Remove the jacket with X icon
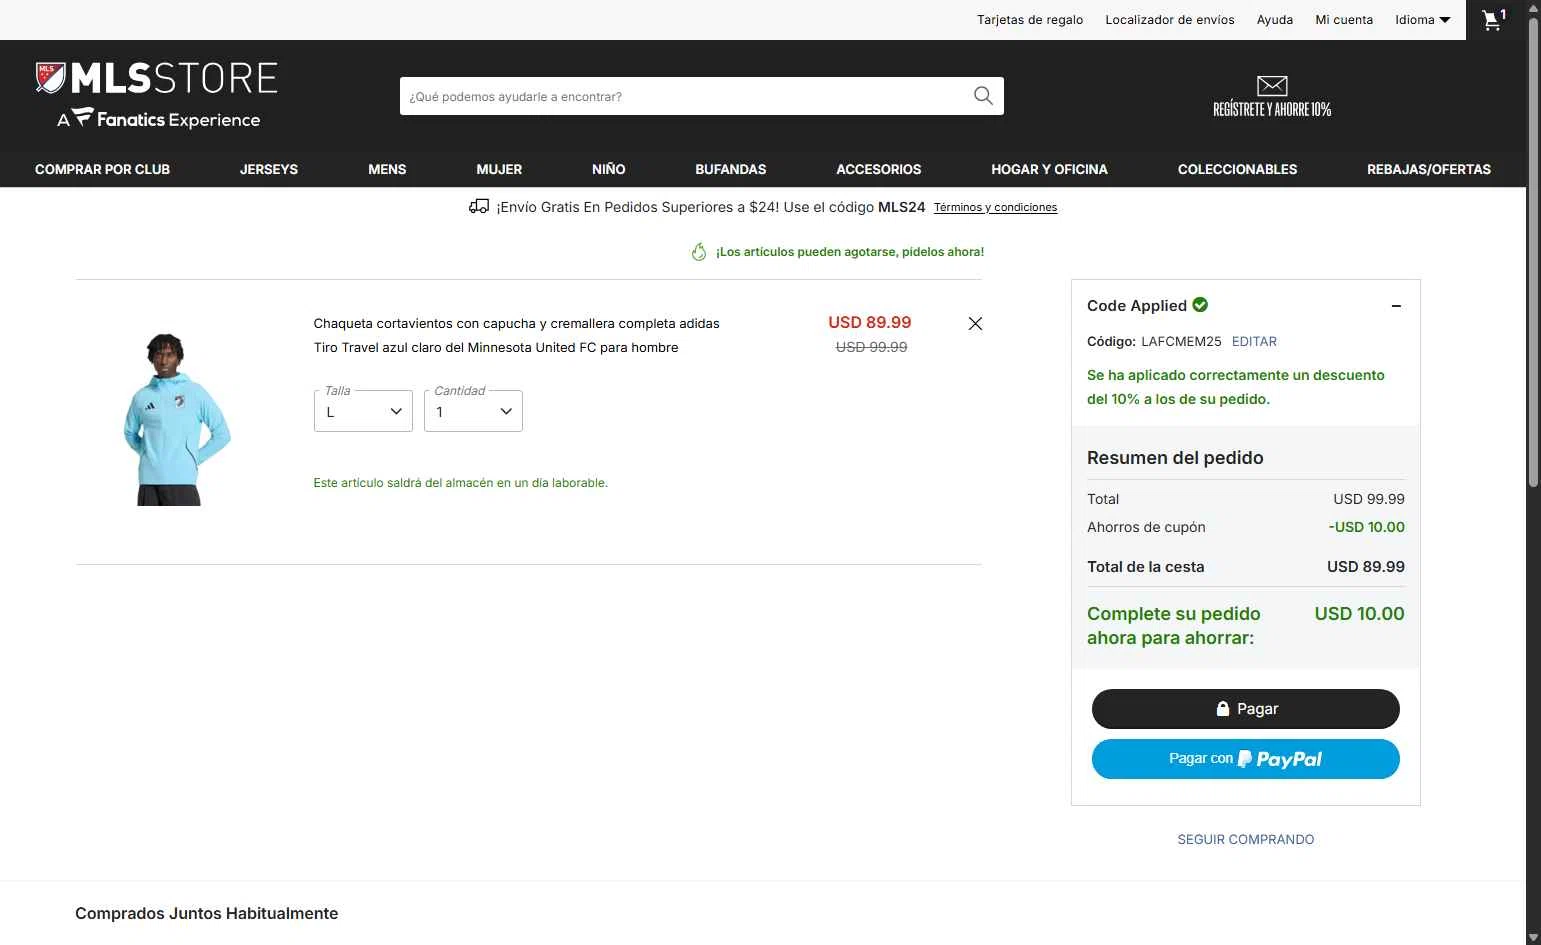 pyautogui.click(x=975, y=324)
